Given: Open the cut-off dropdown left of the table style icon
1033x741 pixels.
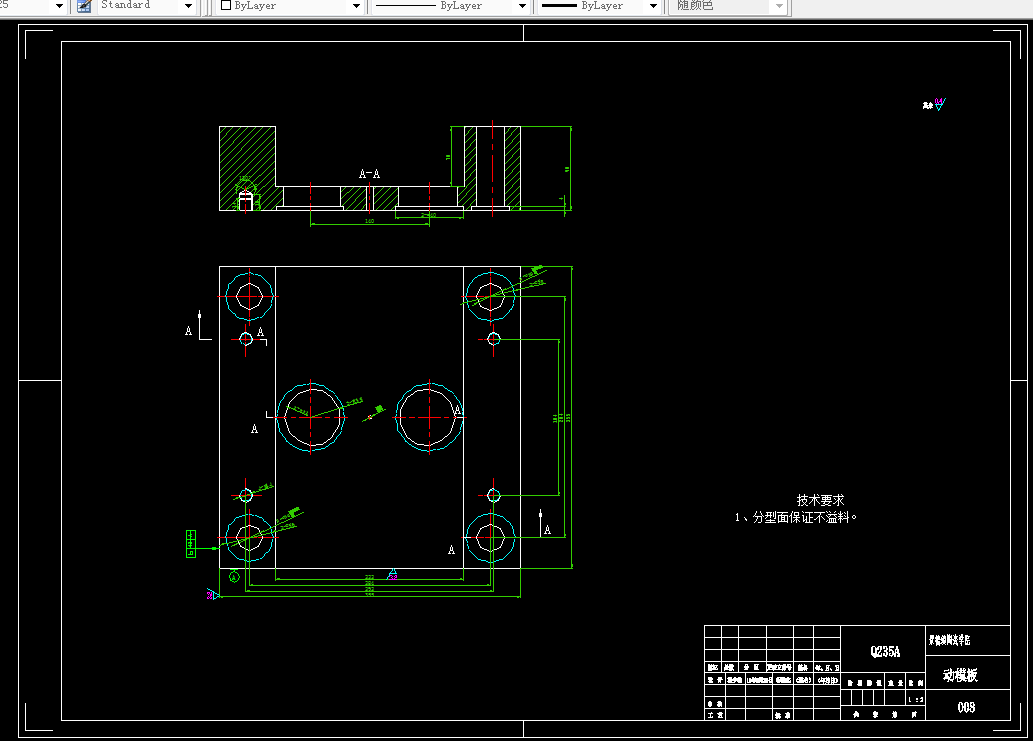Looking at the screenshot, I should (x=59, y=6).
